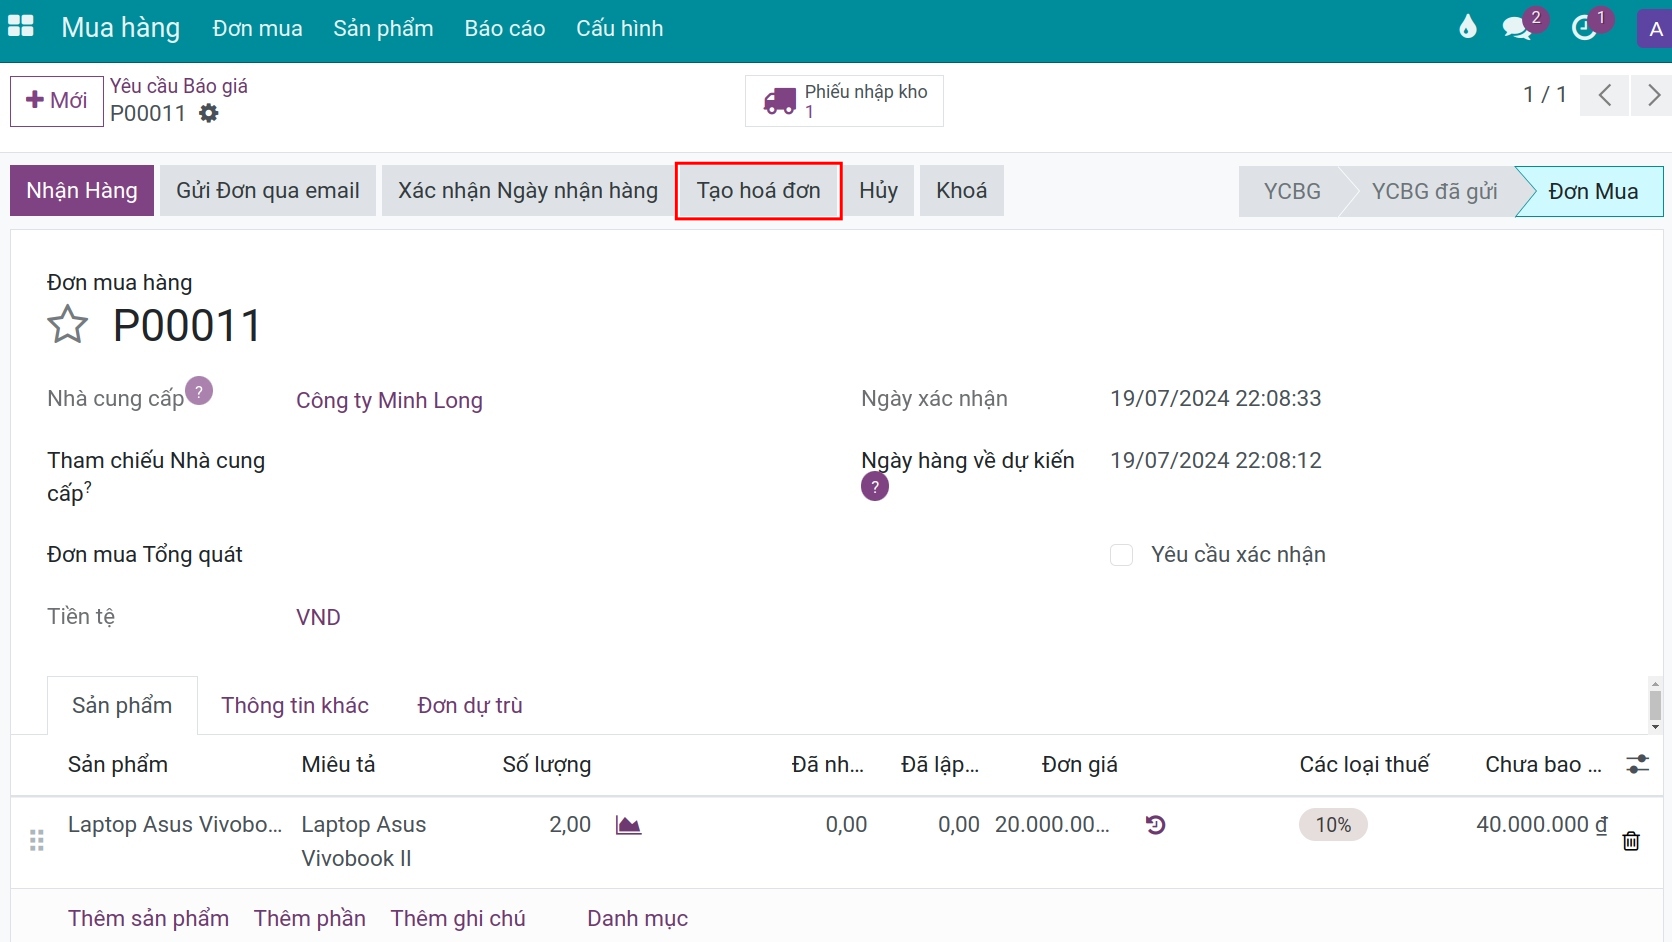
Task: Open forecast chart icon on laptop line
Action: coord(628,825)
